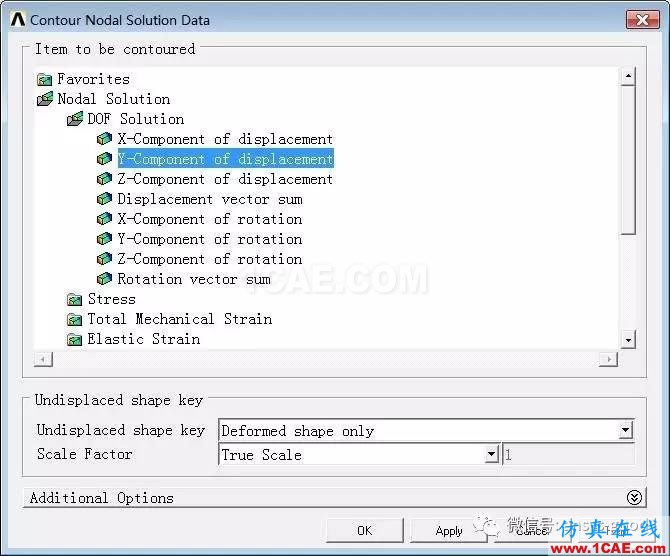Viewport: 670px width, 556px height.
Task: Open Elastic Strain tree item
Action: pos(144,339)
